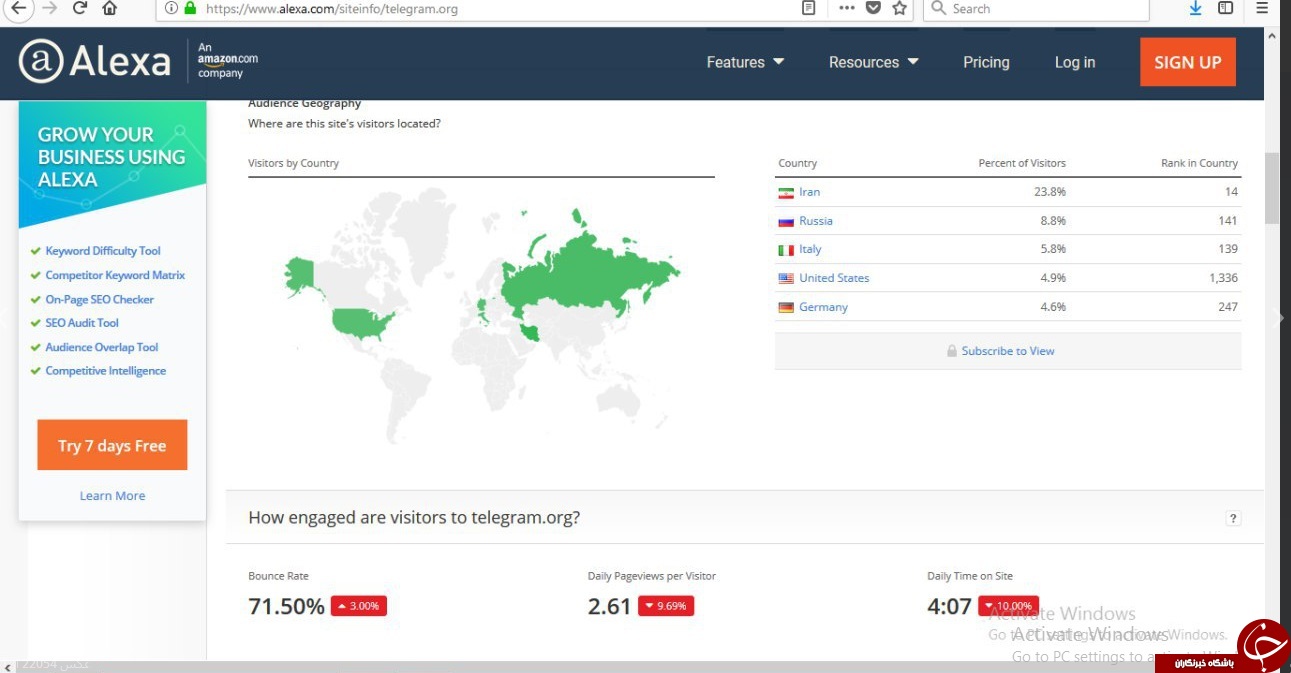Viewport: 1291px width, 673px height.
Task: Click the Russia flag icon
Action: 786,221
